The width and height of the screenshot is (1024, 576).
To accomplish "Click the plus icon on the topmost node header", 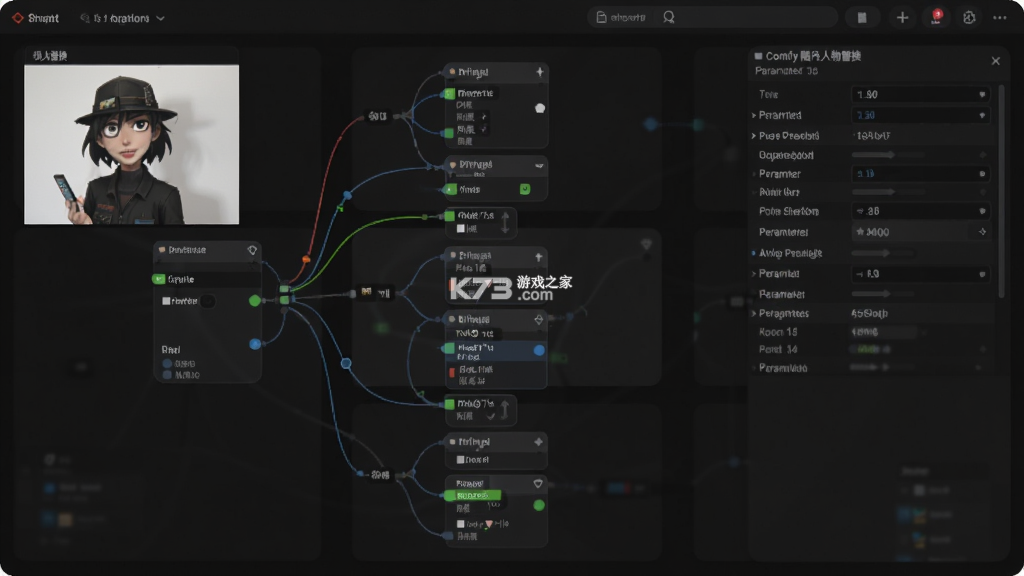I will point(539,72).
